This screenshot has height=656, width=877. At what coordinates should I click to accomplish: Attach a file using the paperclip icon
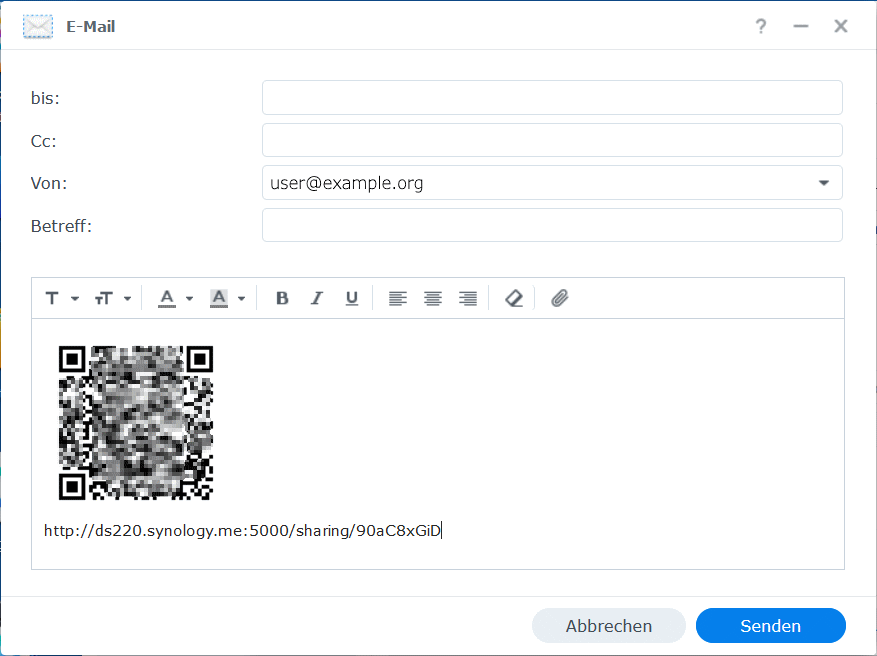pyautogui.click(x=559, y=297)
